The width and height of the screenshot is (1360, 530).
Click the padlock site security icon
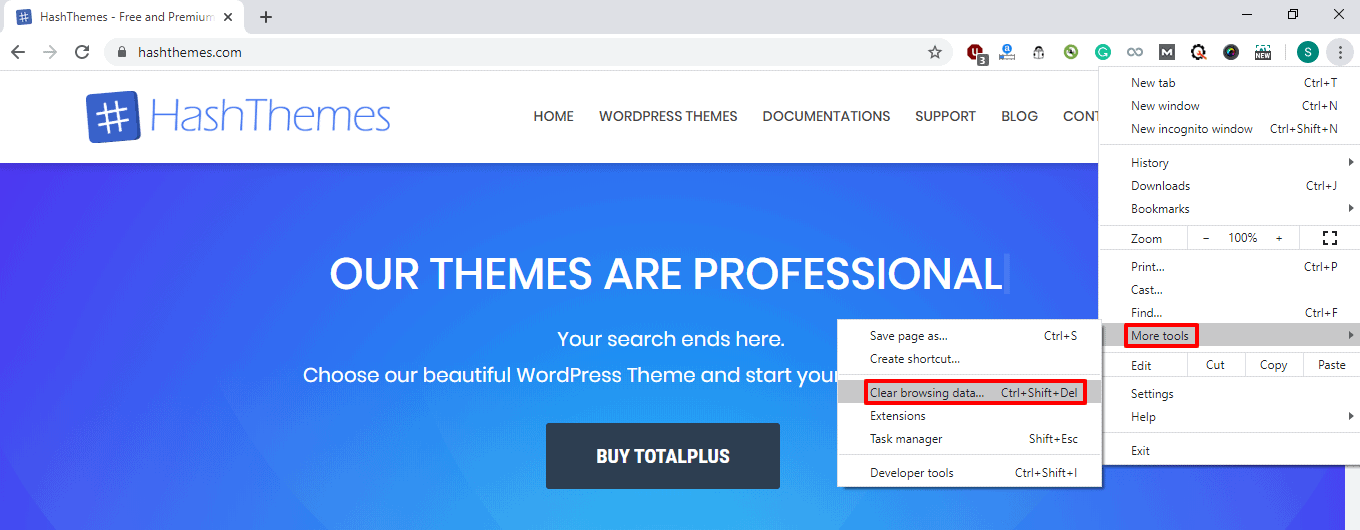[x=122, y=52]
